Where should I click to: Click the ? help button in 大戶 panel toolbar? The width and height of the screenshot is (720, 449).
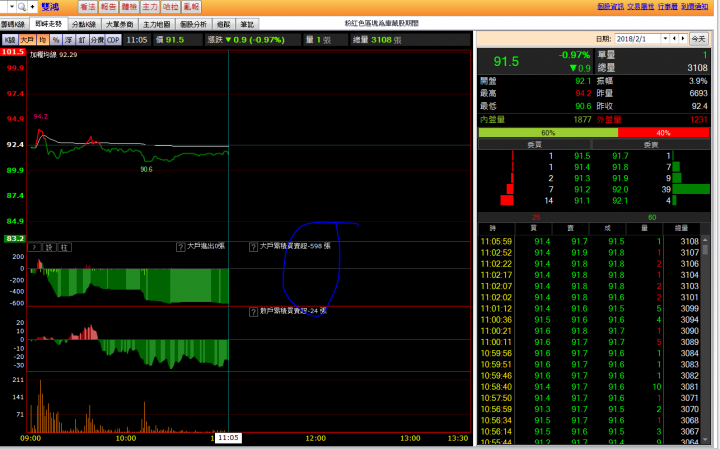click(x=34, y=247)
